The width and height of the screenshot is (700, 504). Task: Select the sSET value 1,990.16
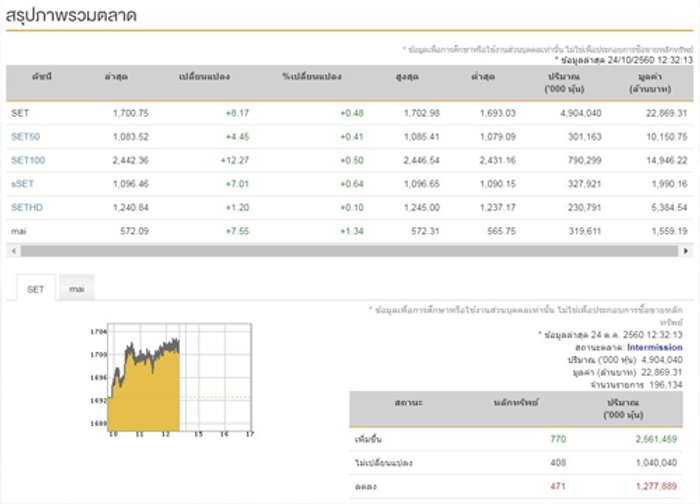(669, 184)
